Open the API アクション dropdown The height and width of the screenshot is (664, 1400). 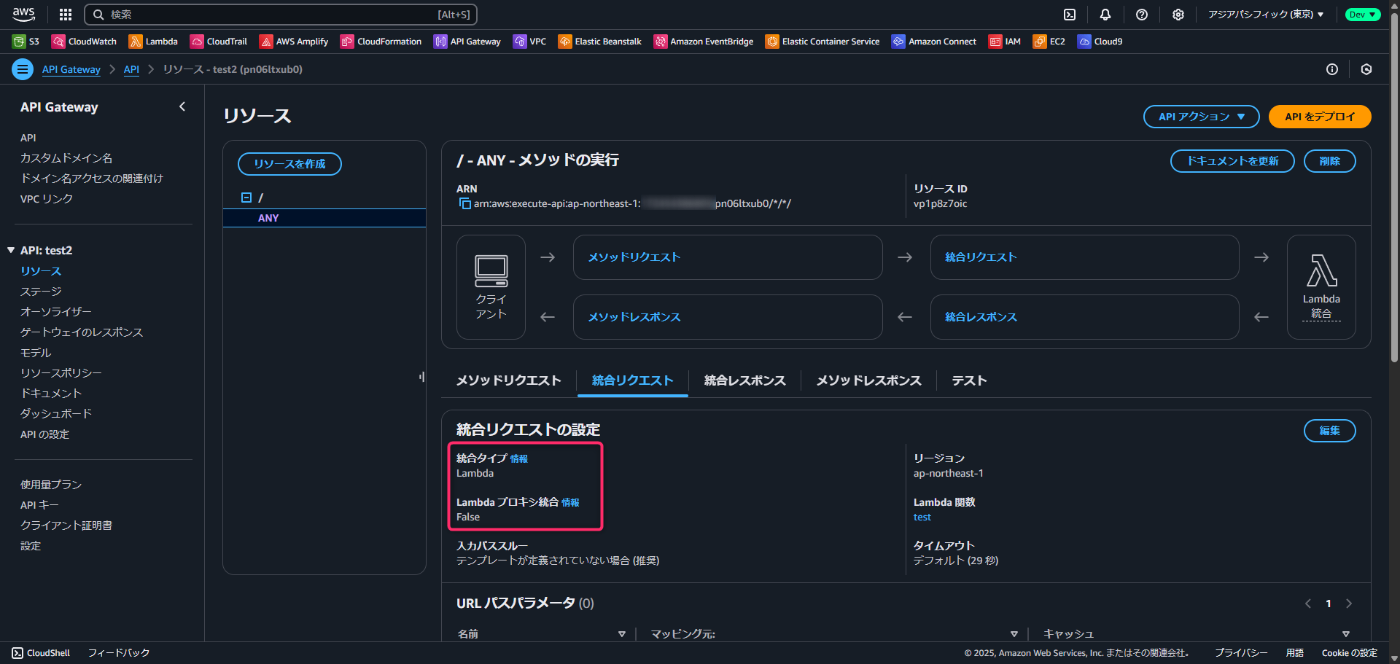[1200, 116]
